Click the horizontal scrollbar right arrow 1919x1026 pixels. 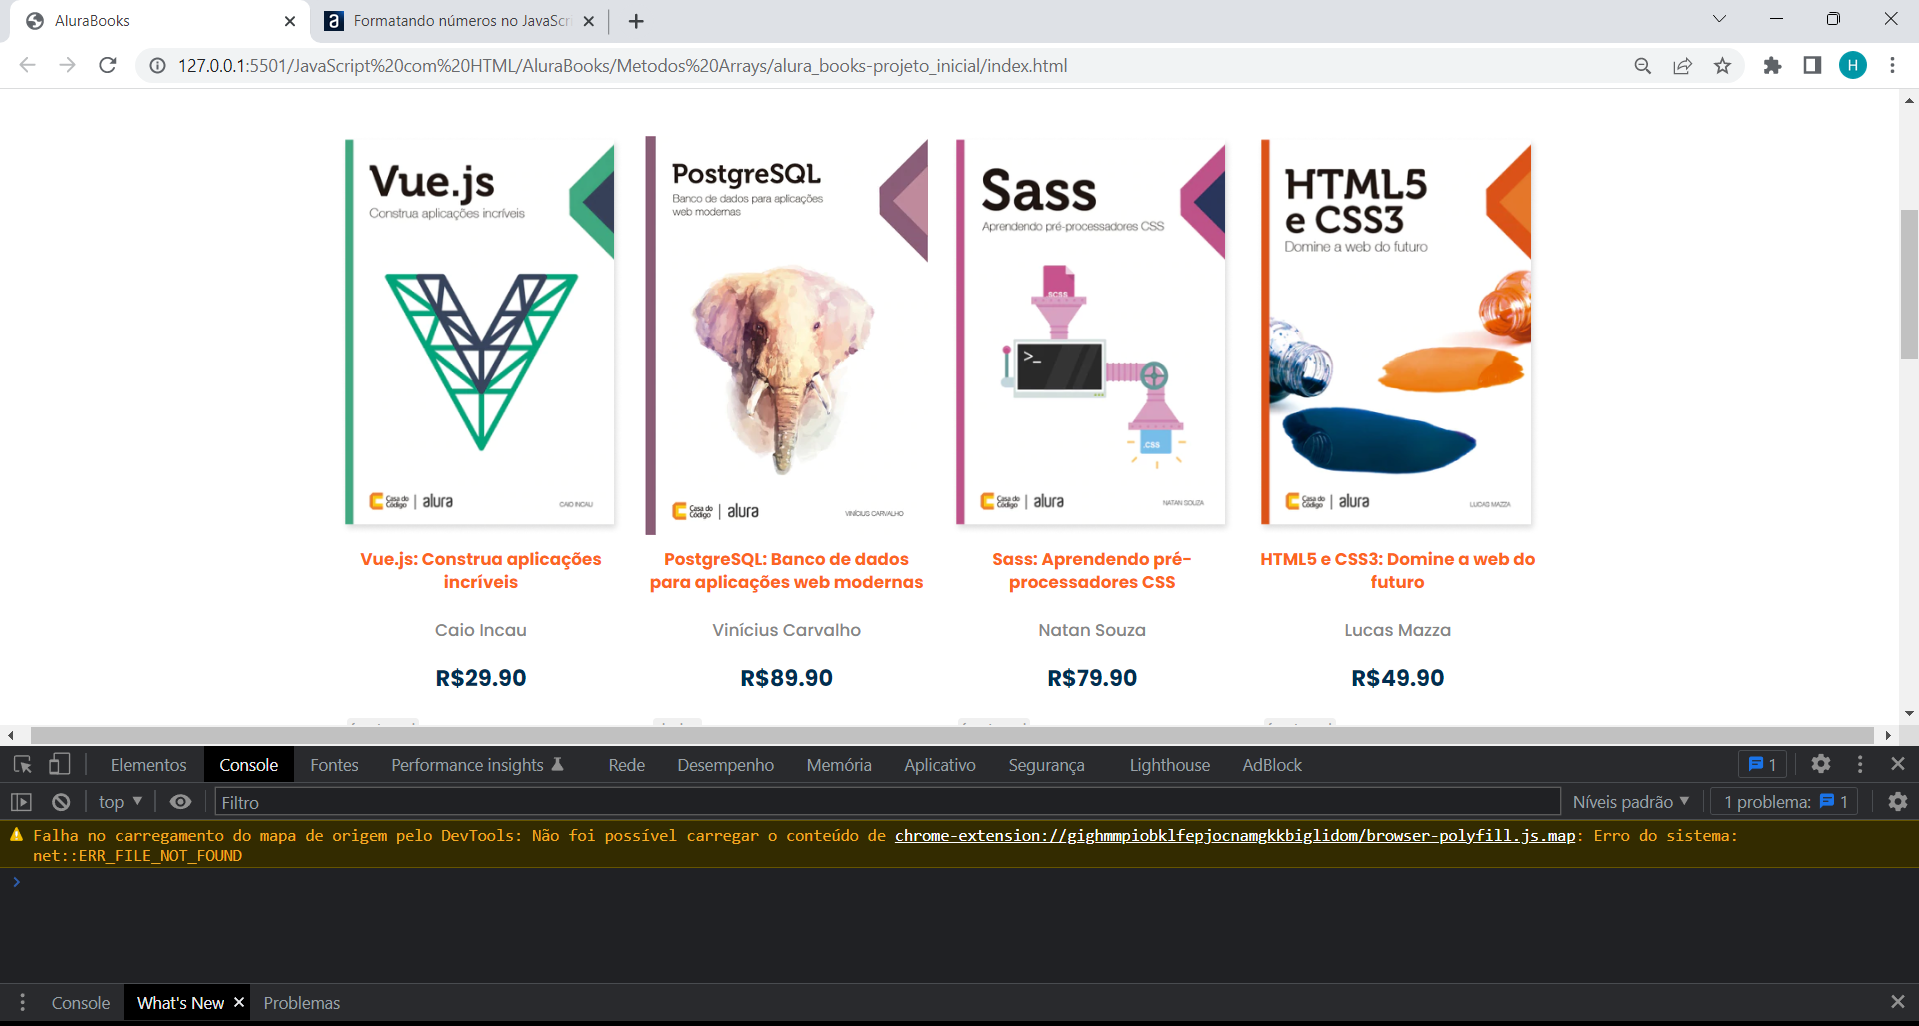point(1888,735)
